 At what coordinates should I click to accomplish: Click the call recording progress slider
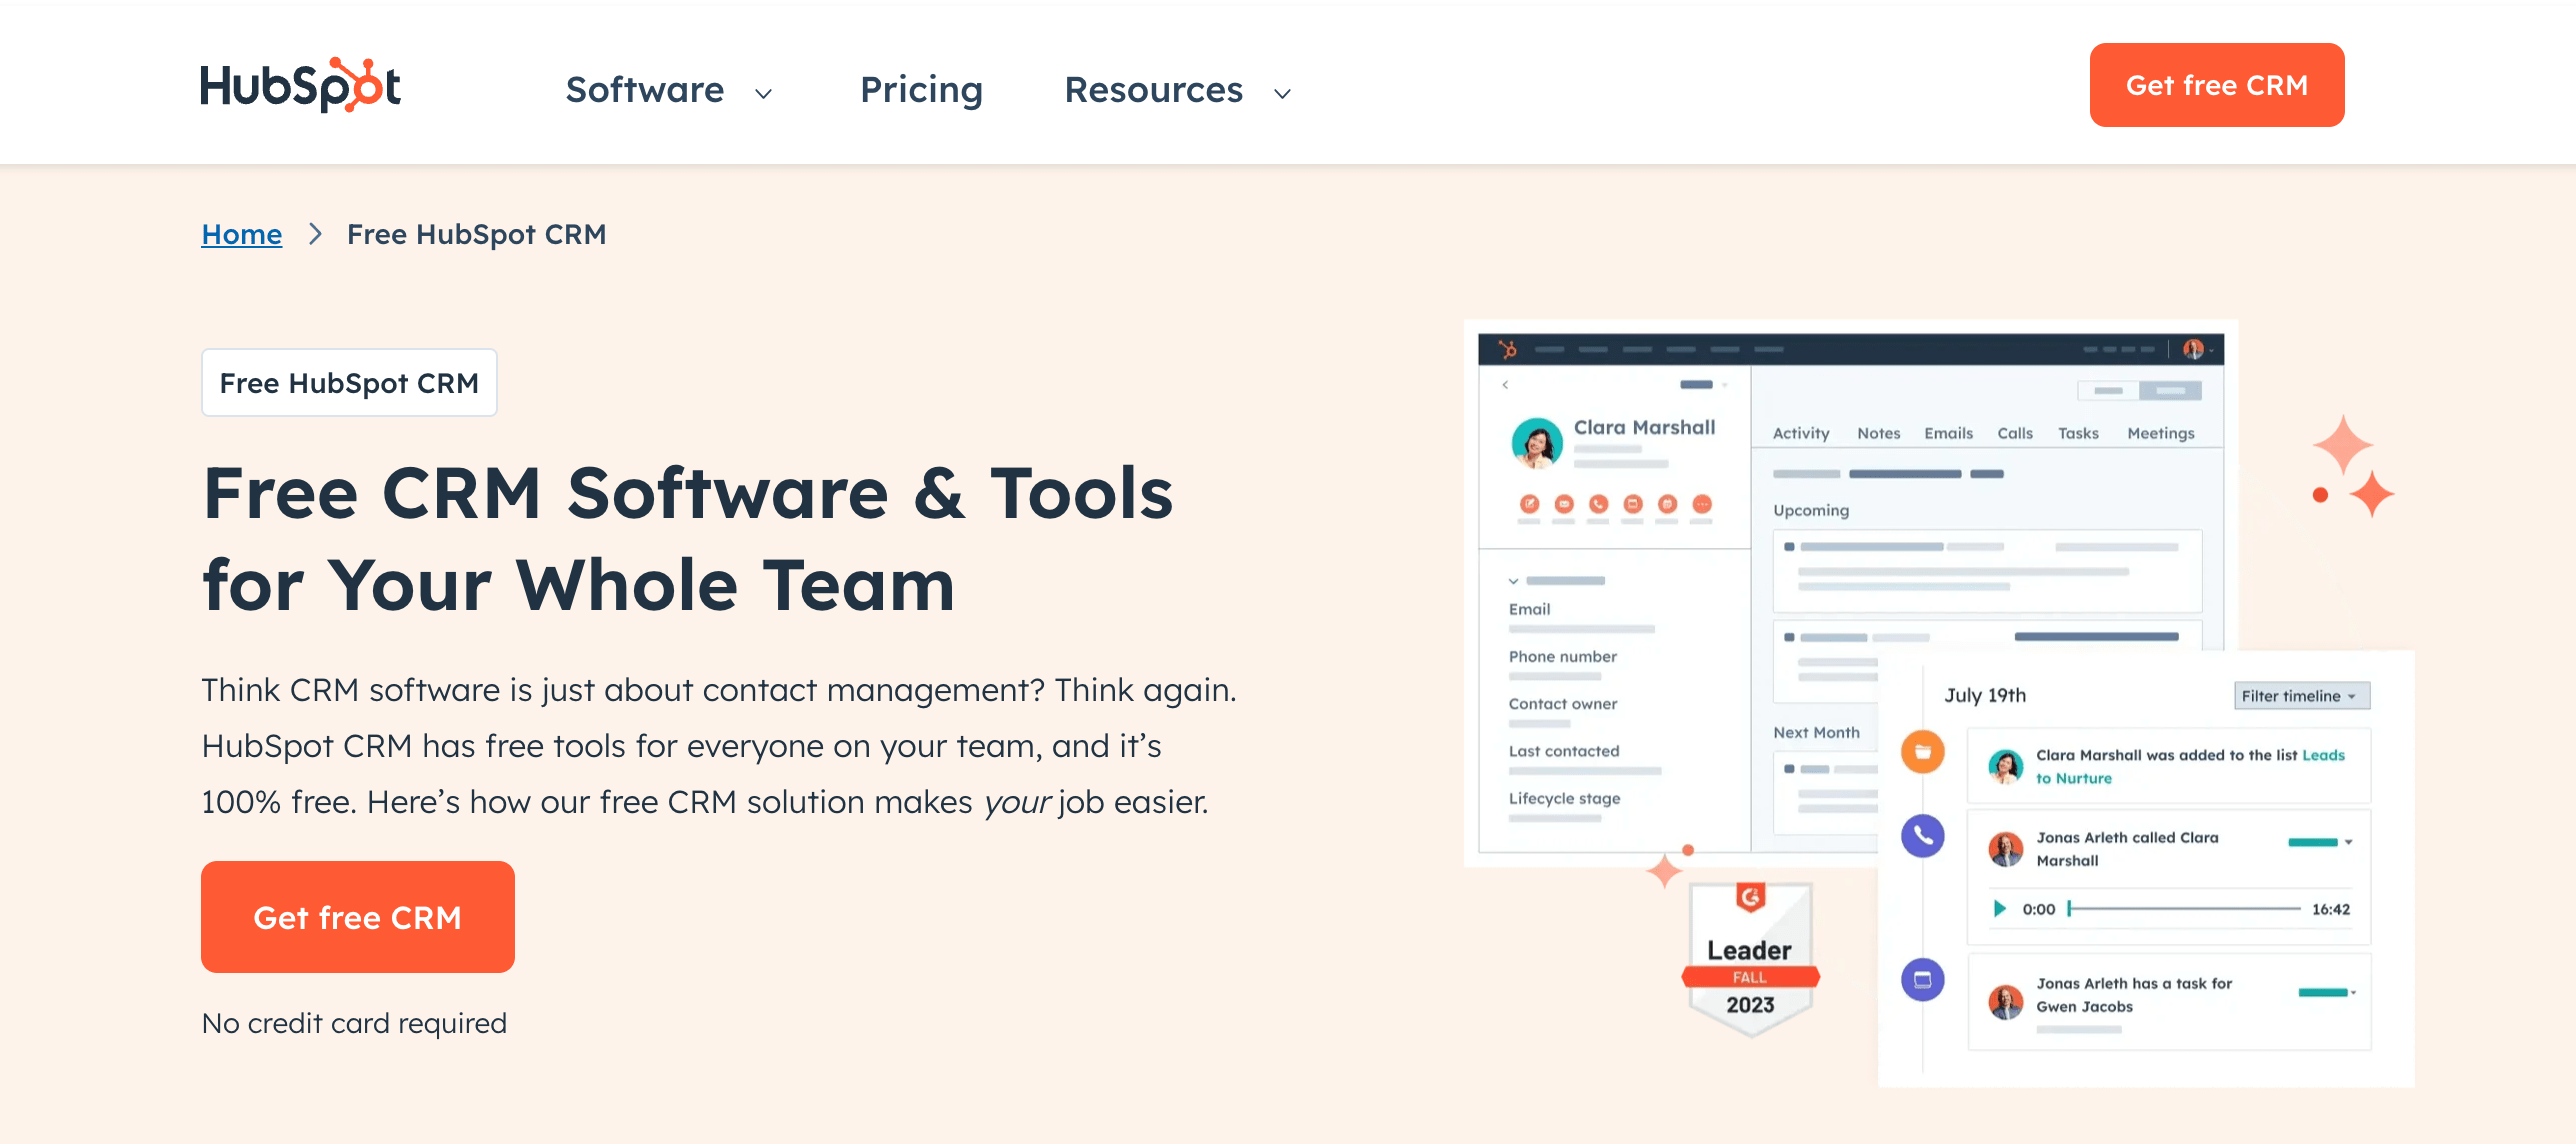2184,909
